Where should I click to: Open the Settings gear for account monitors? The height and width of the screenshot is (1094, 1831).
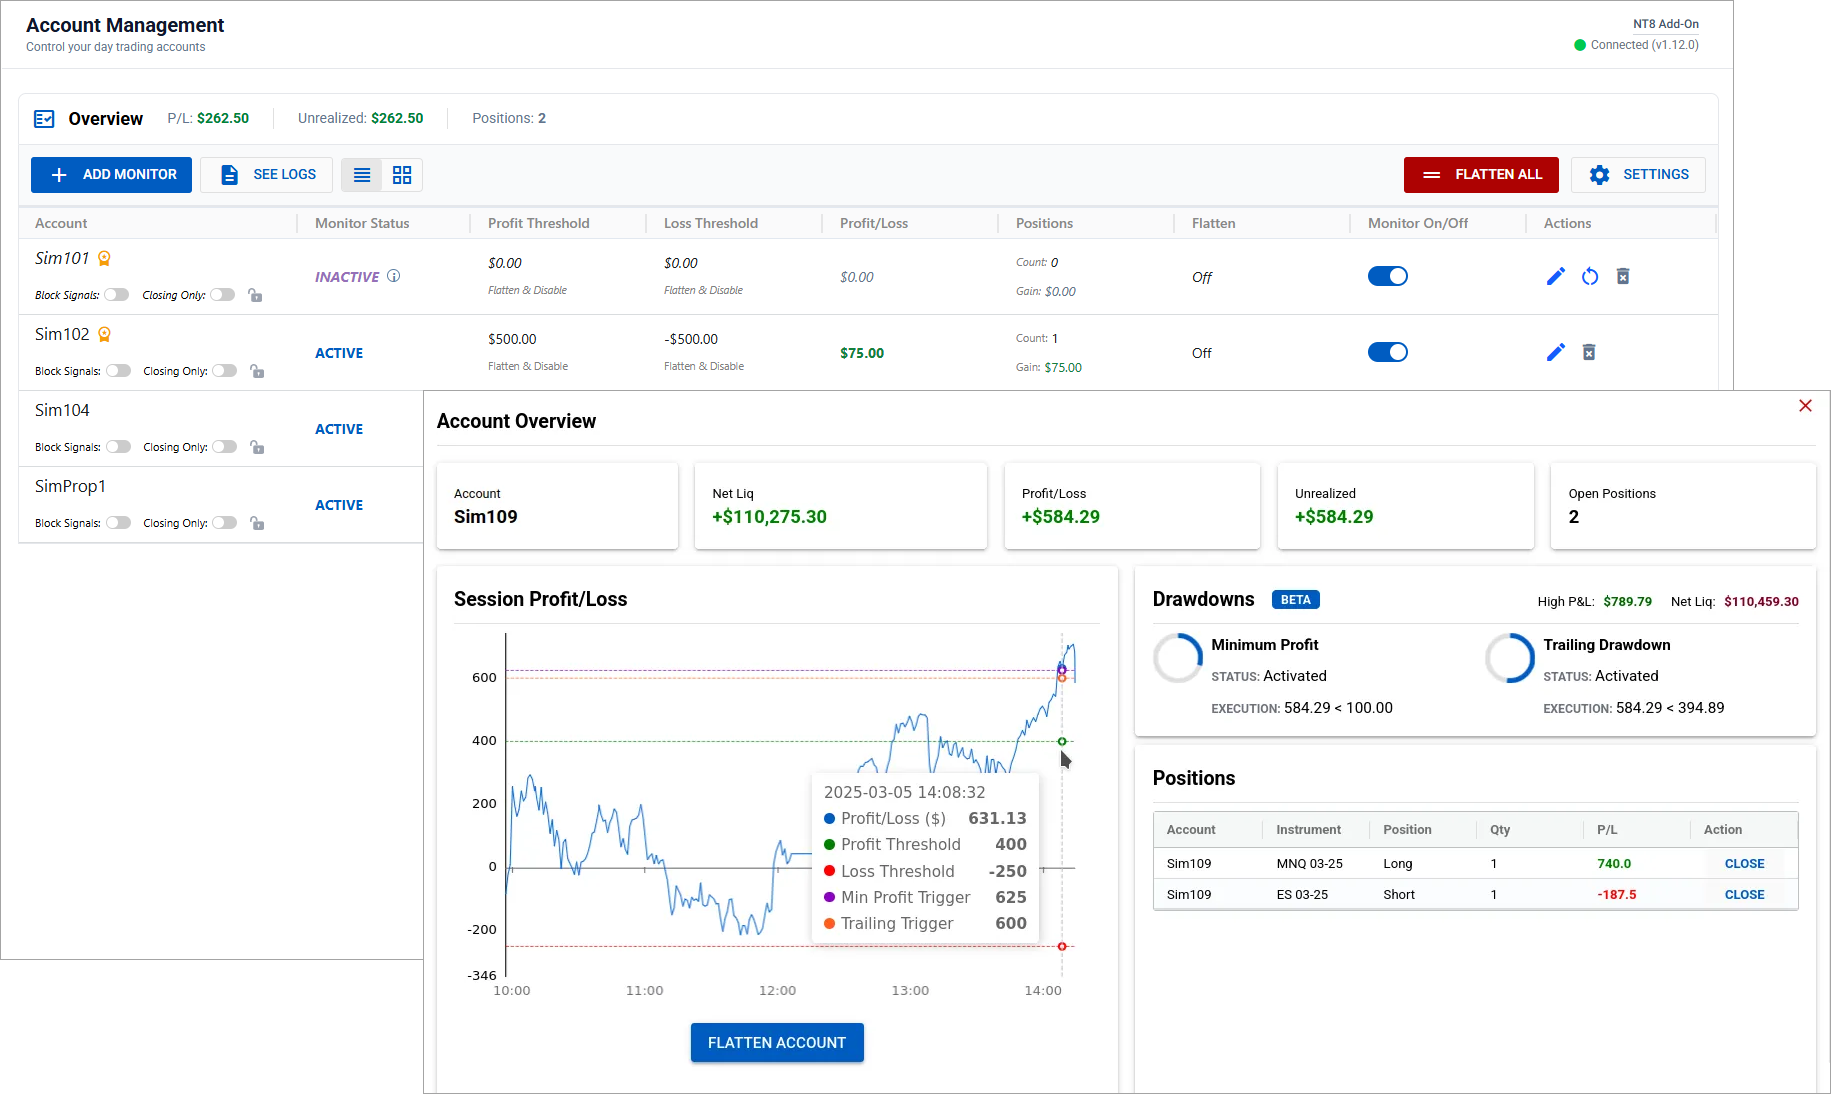pos(1638,174)
